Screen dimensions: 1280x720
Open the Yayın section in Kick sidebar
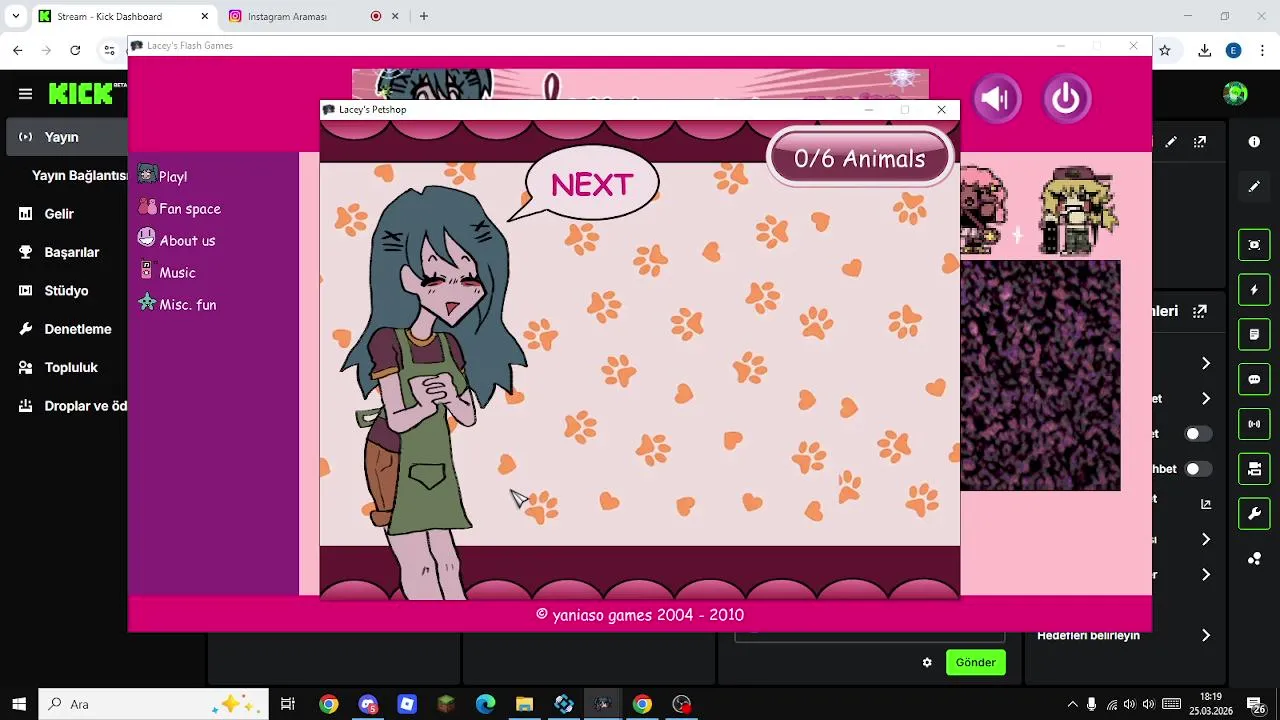(68, 137)
